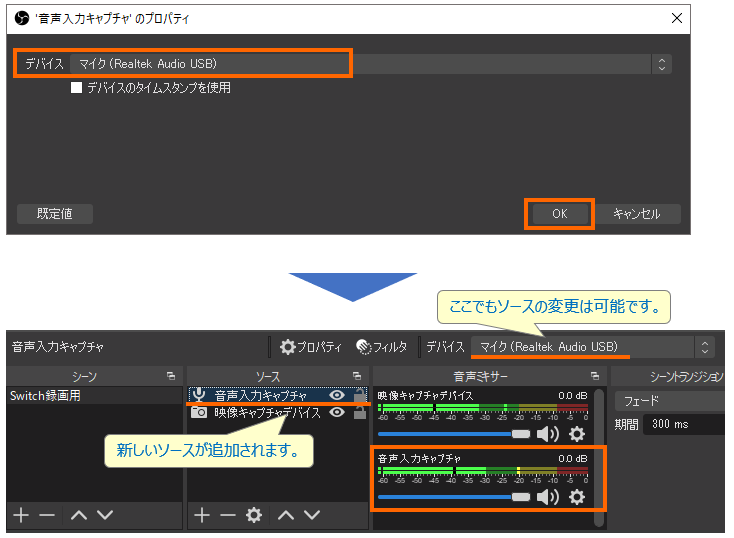Enable デバイスのタイムスタンプを使用 checkbox
The height and width of the screenshot is (538, 734).
tap(76, 88)
